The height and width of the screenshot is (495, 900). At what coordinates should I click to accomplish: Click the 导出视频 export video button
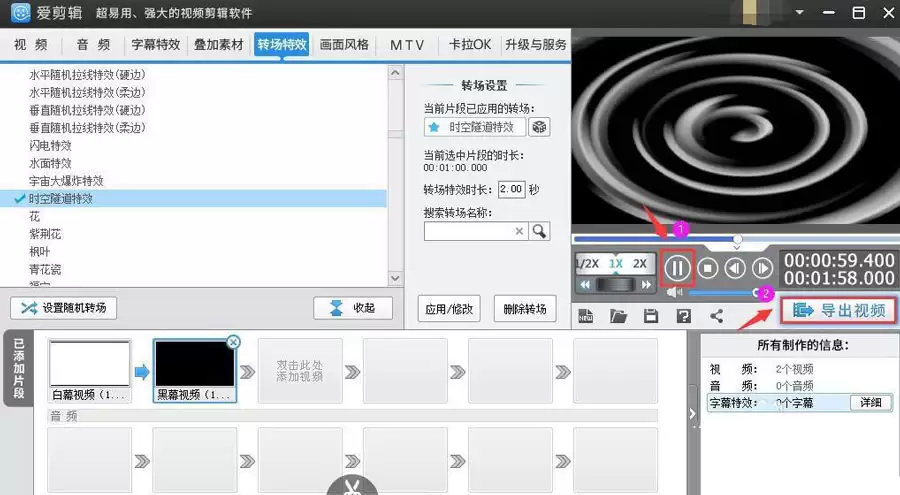(839, 311)
